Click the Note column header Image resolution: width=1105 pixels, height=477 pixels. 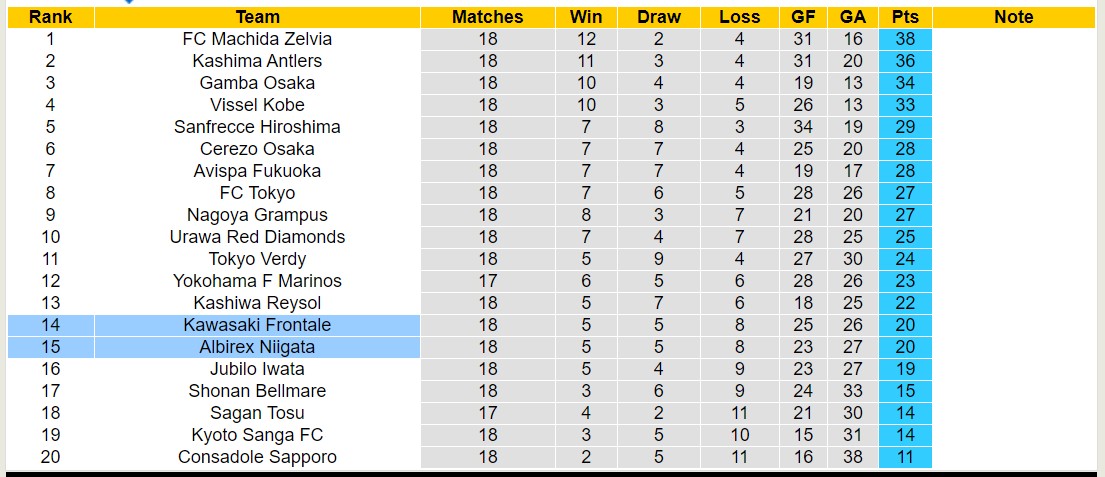pos(1014,17)
